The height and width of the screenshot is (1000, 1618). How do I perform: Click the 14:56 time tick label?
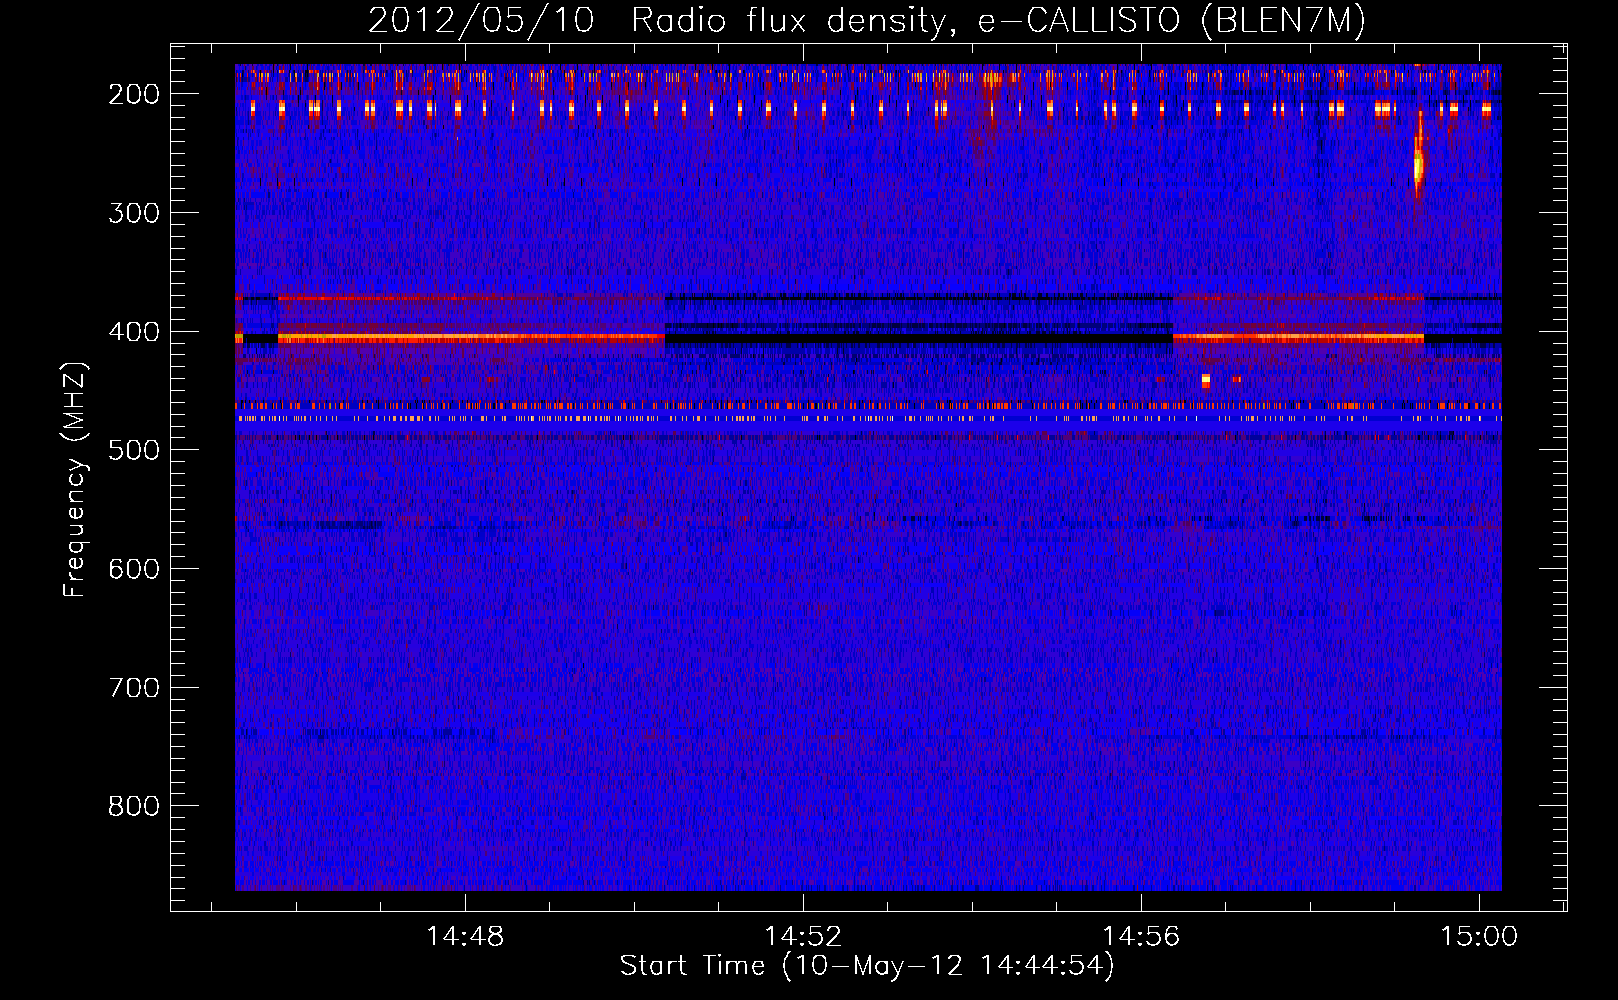tap(1141, 937)
